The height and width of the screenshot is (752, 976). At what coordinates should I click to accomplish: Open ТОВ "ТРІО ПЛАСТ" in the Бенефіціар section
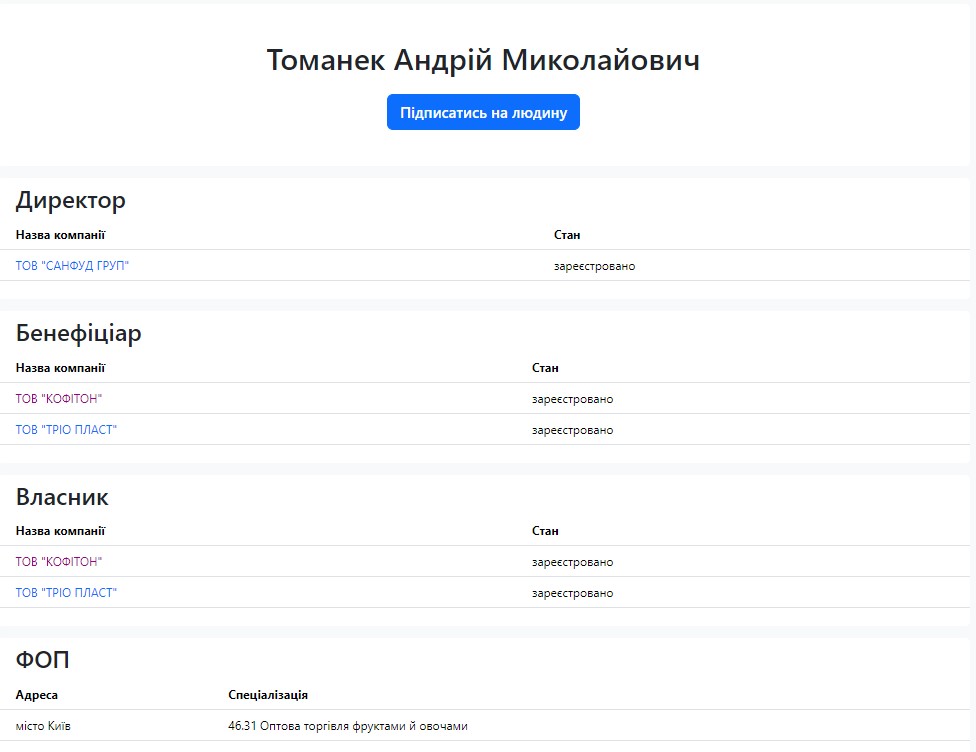(x=66, y=430)
